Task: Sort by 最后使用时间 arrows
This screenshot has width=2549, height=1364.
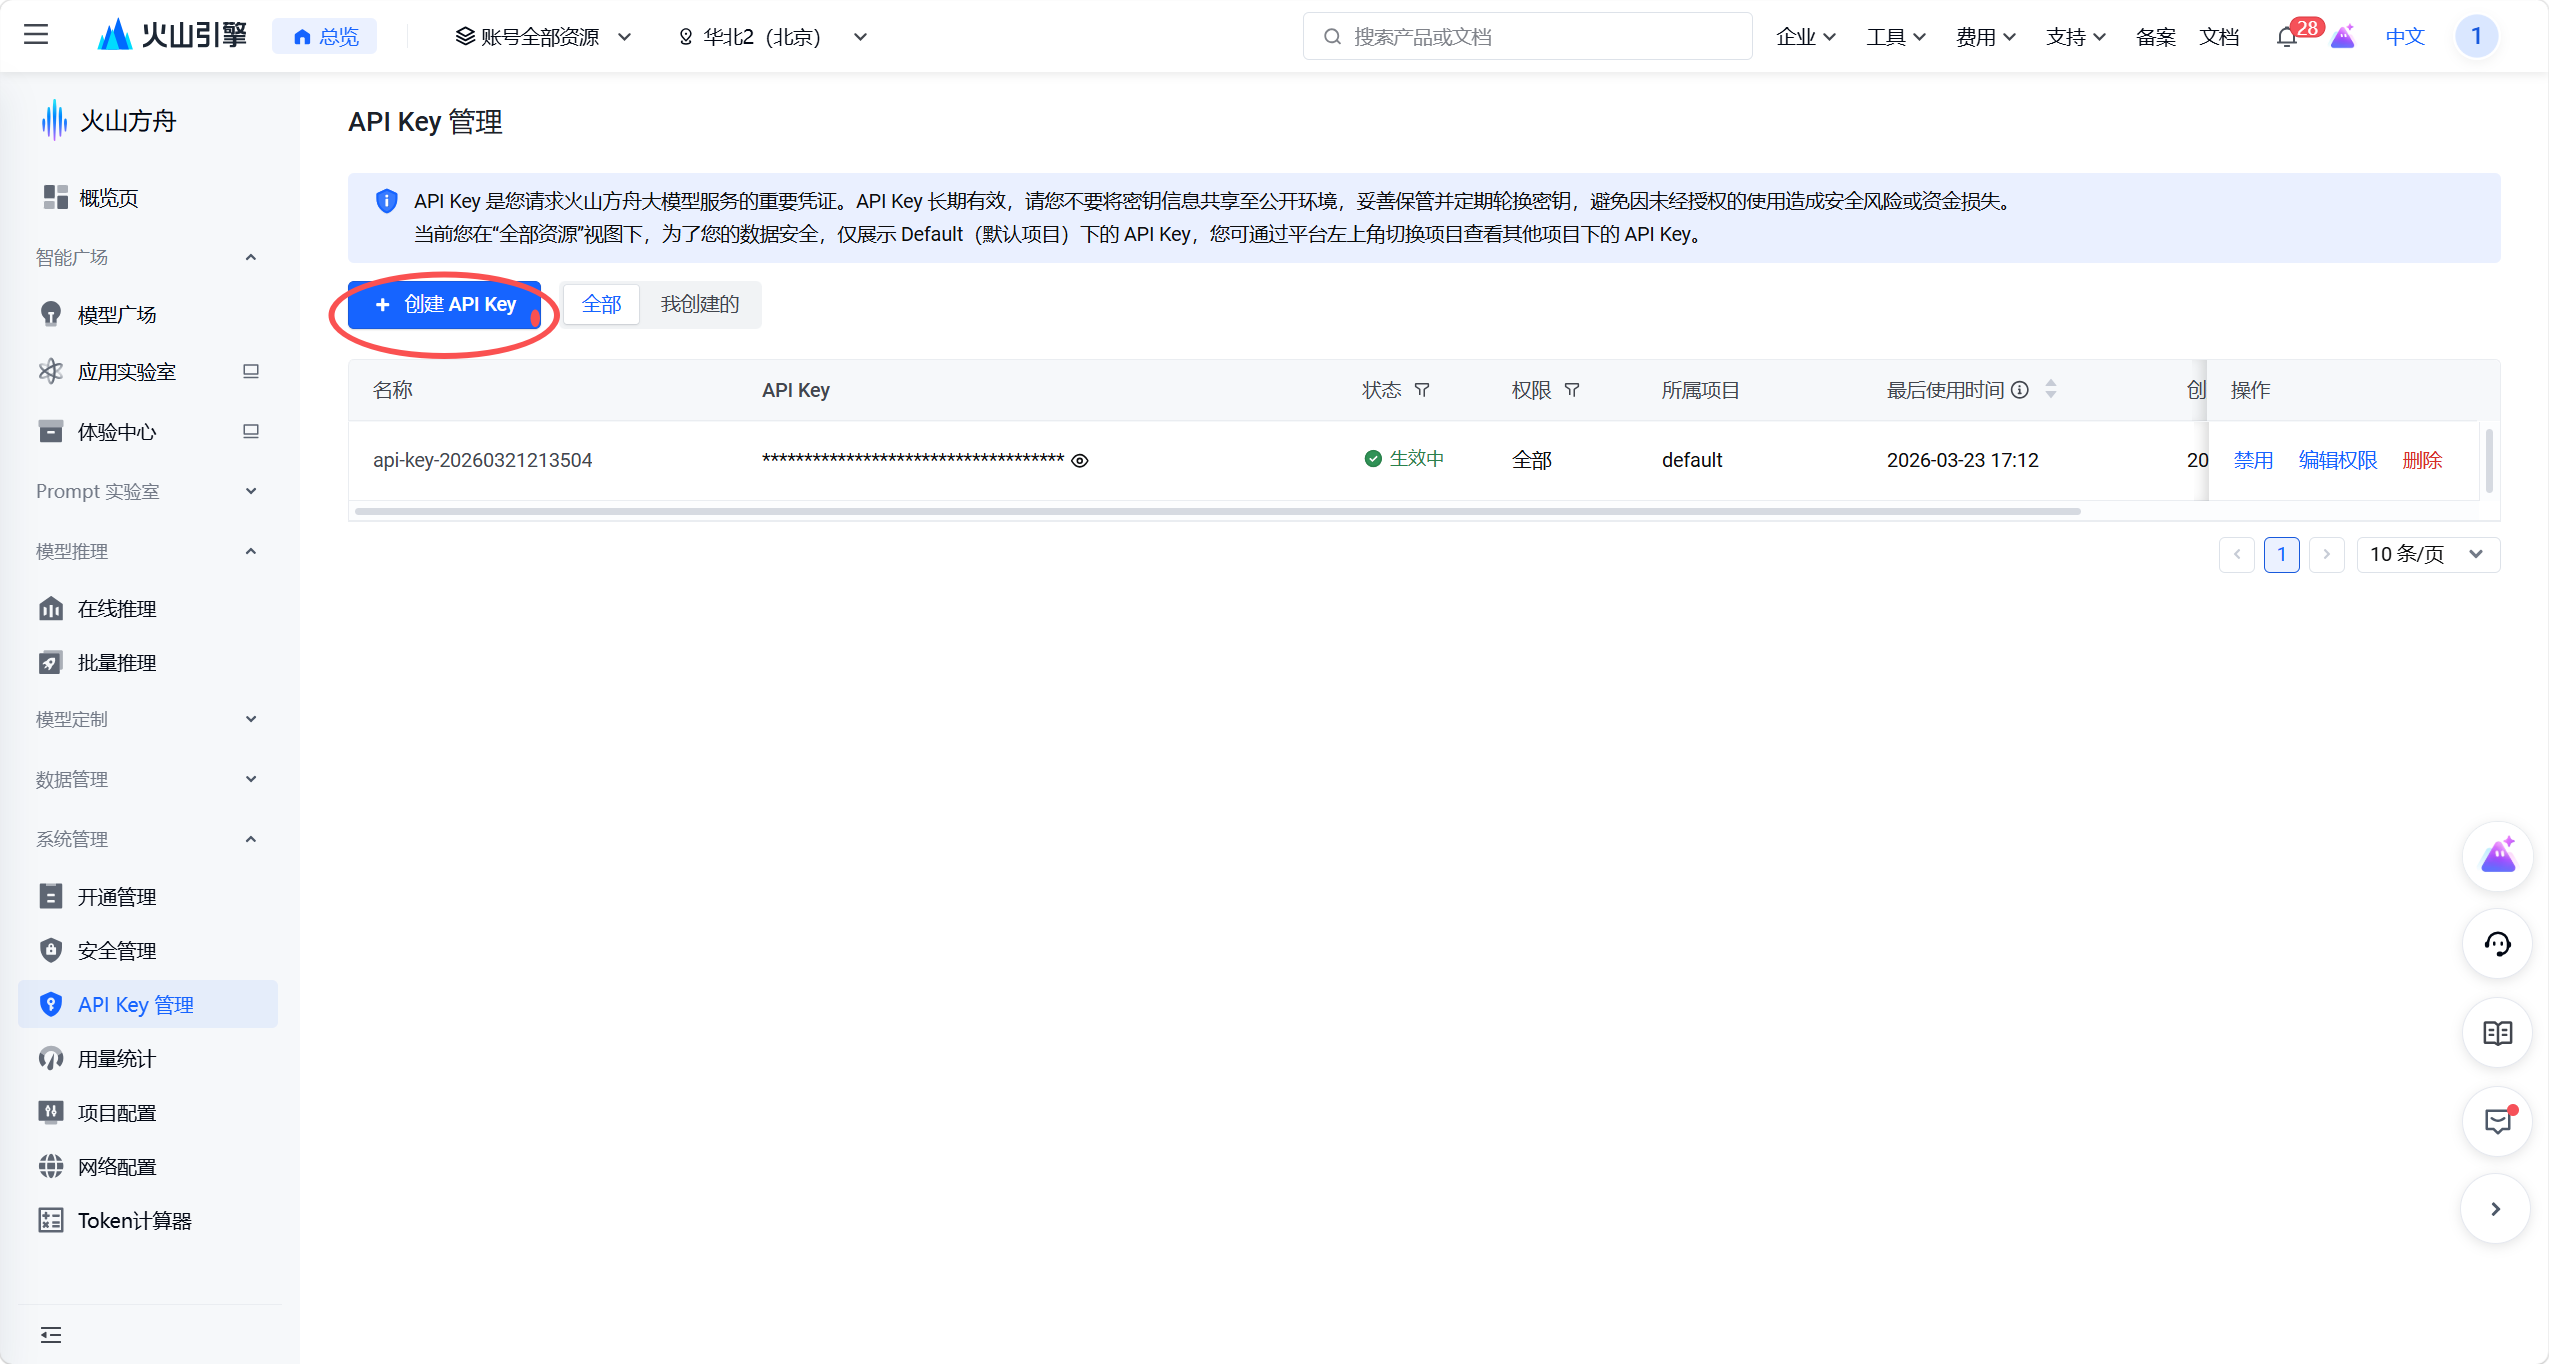Action: coord(2051,390)
